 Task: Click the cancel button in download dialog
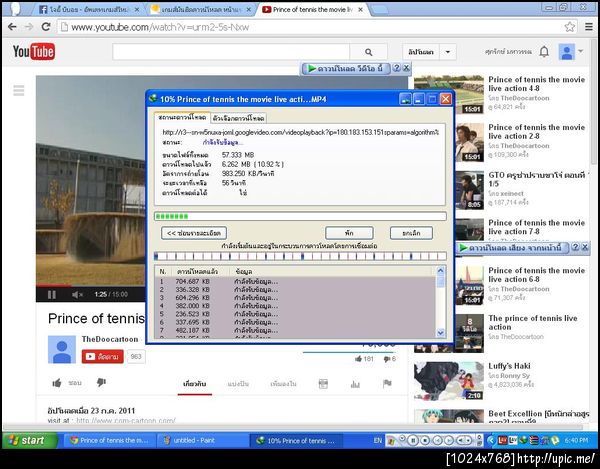click(411, 233)
